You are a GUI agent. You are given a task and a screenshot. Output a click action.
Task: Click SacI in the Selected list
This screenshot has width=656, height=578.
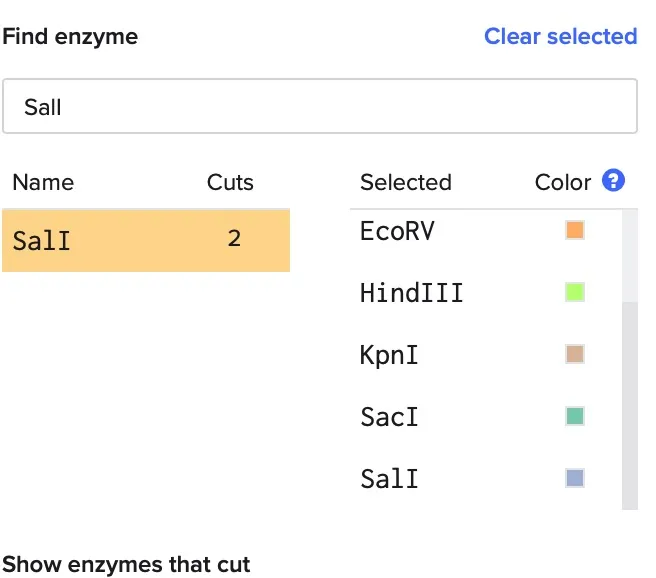(x=389, y=417)
